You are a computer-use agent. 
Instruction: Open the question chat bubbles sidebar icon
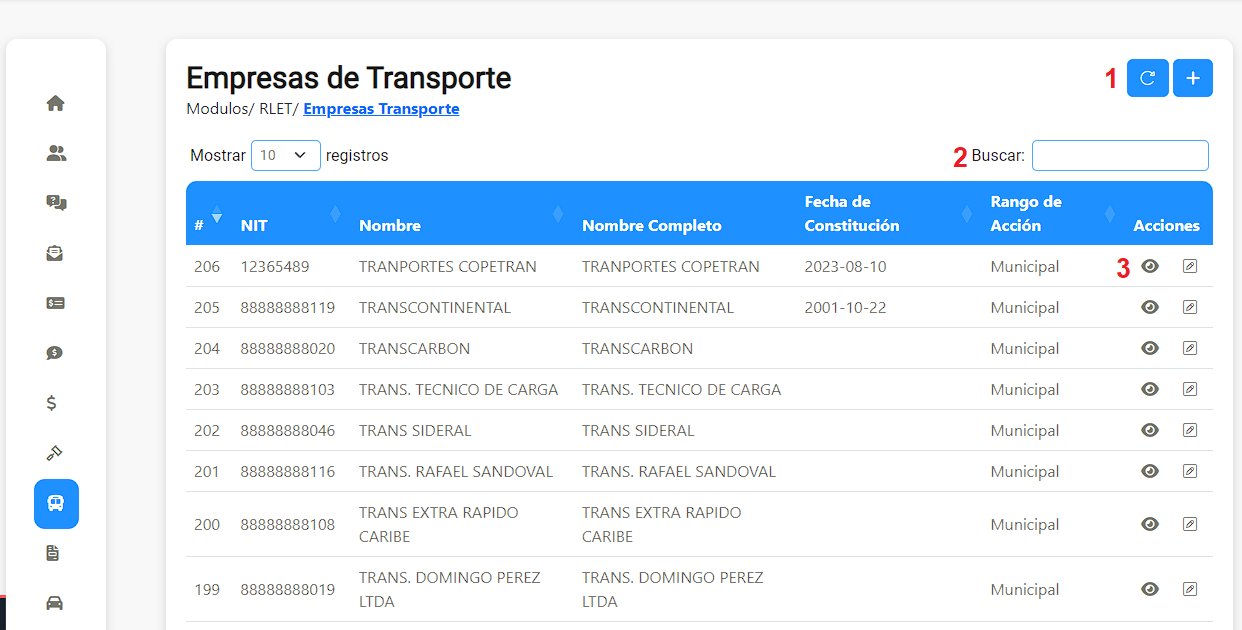coord(56,203)
